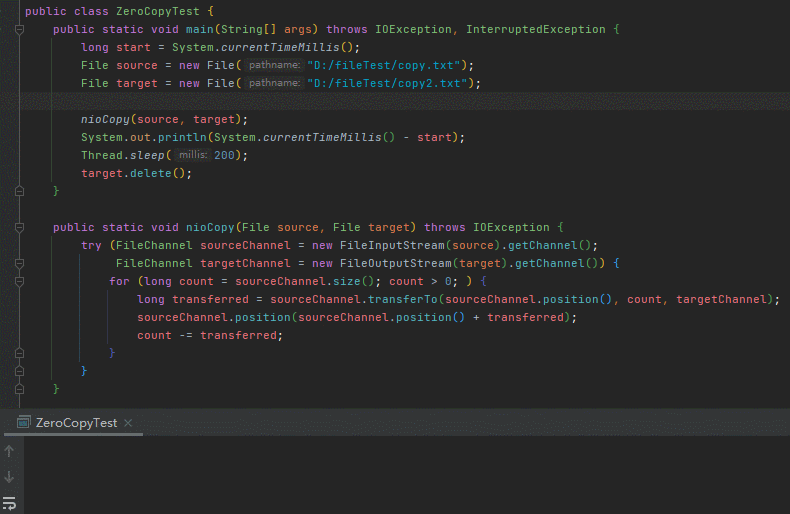Click the class name ZeroCopyTest in declaration
790x514 pixels.
158,11
